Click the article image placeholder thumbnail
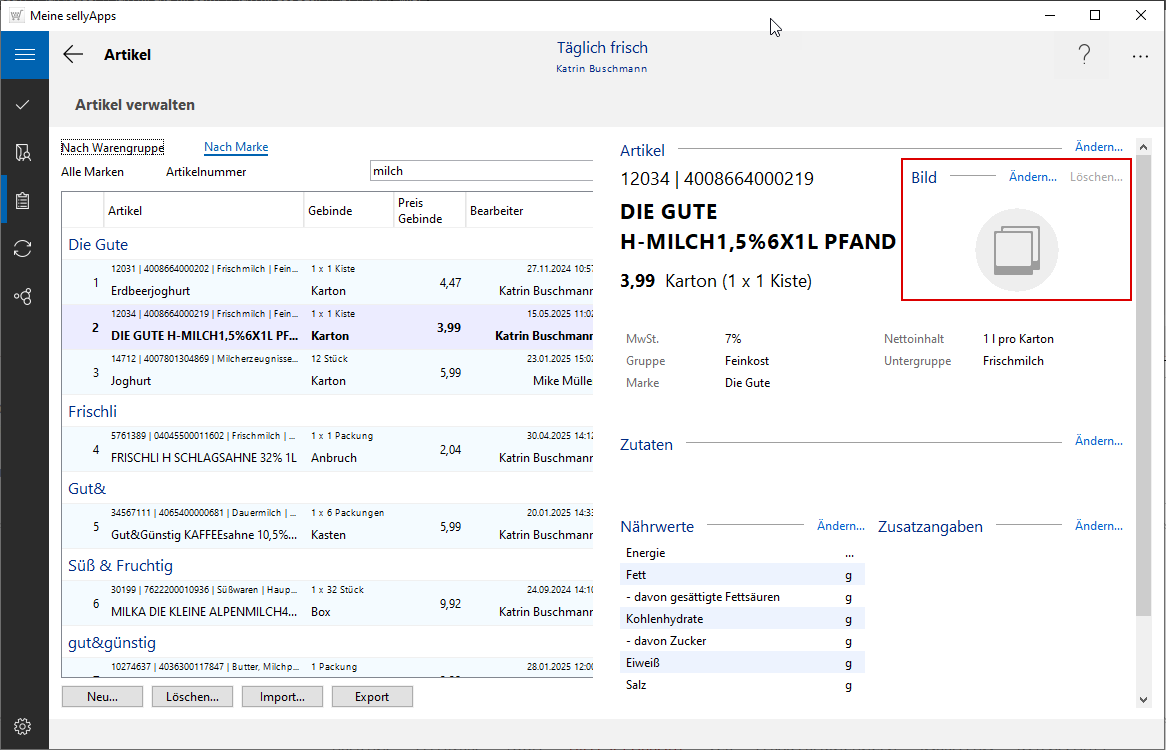1166x750 pixels. point(1016,250)
